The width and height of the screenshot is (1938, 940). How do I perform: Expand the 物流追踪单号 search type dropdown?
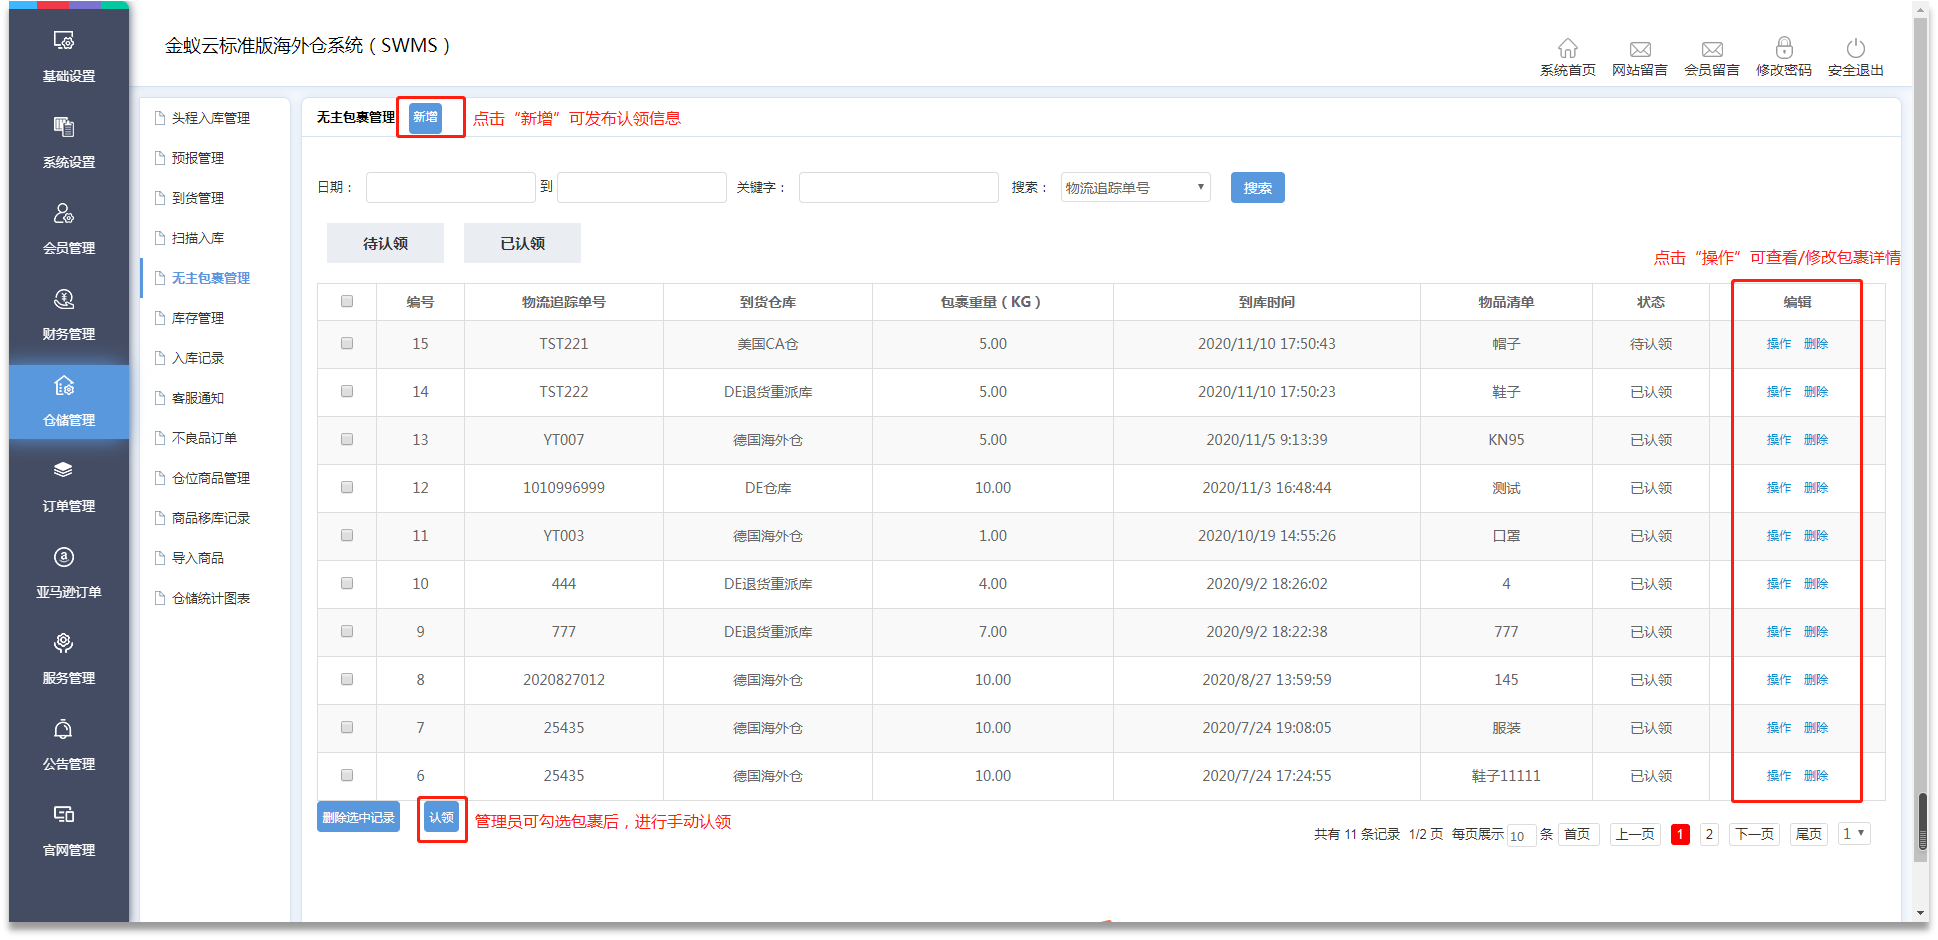click(x=1135, y=188)
